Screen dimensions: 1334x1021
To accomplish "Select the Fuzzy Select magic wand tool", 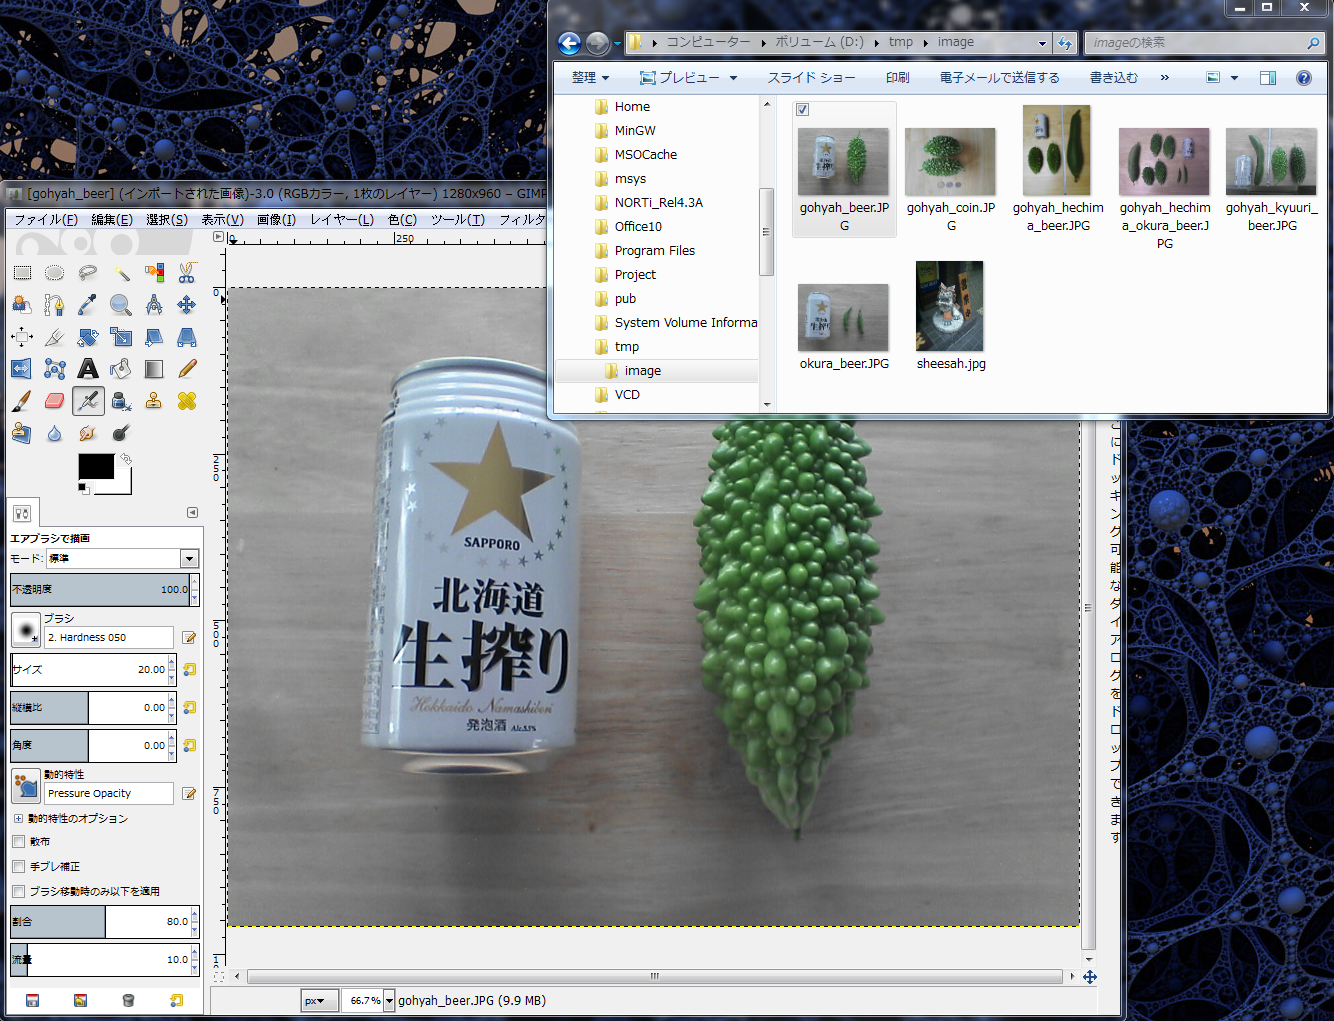I will [121, 272].
